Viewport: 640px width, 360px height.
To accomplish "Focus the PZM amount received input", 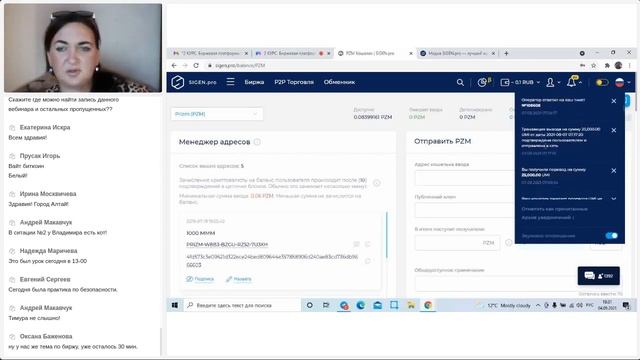I will click(457, 243).
